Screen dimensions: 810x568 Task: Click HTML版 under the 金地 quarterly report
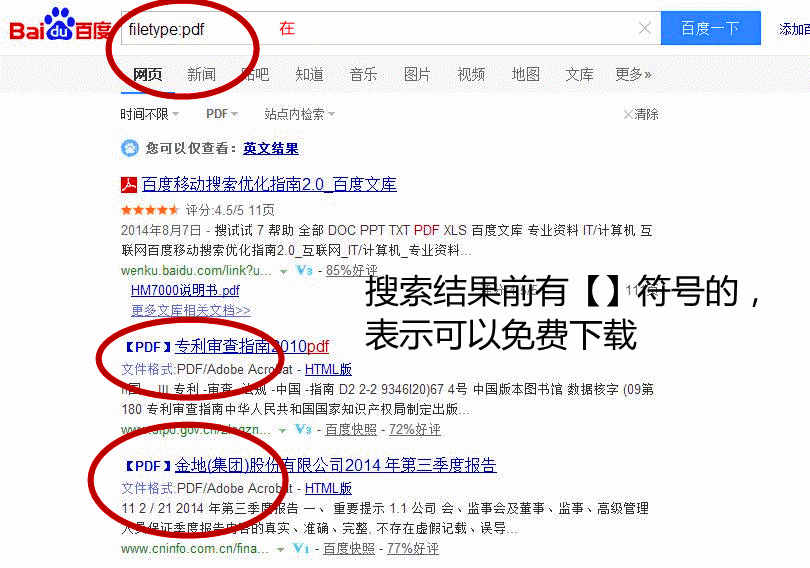[x=328, y=488]
